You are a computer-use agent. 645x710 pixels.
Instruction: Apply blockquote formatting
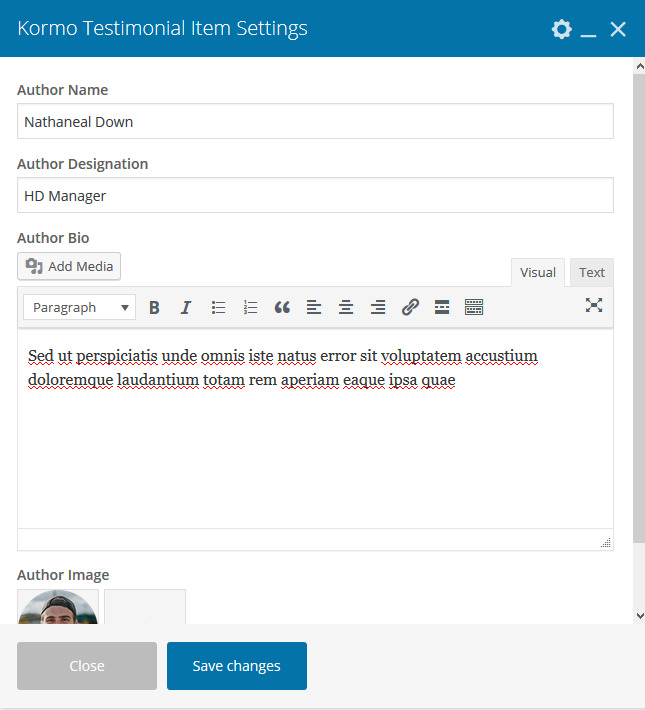pyautogui.click(x=282, y=308)
